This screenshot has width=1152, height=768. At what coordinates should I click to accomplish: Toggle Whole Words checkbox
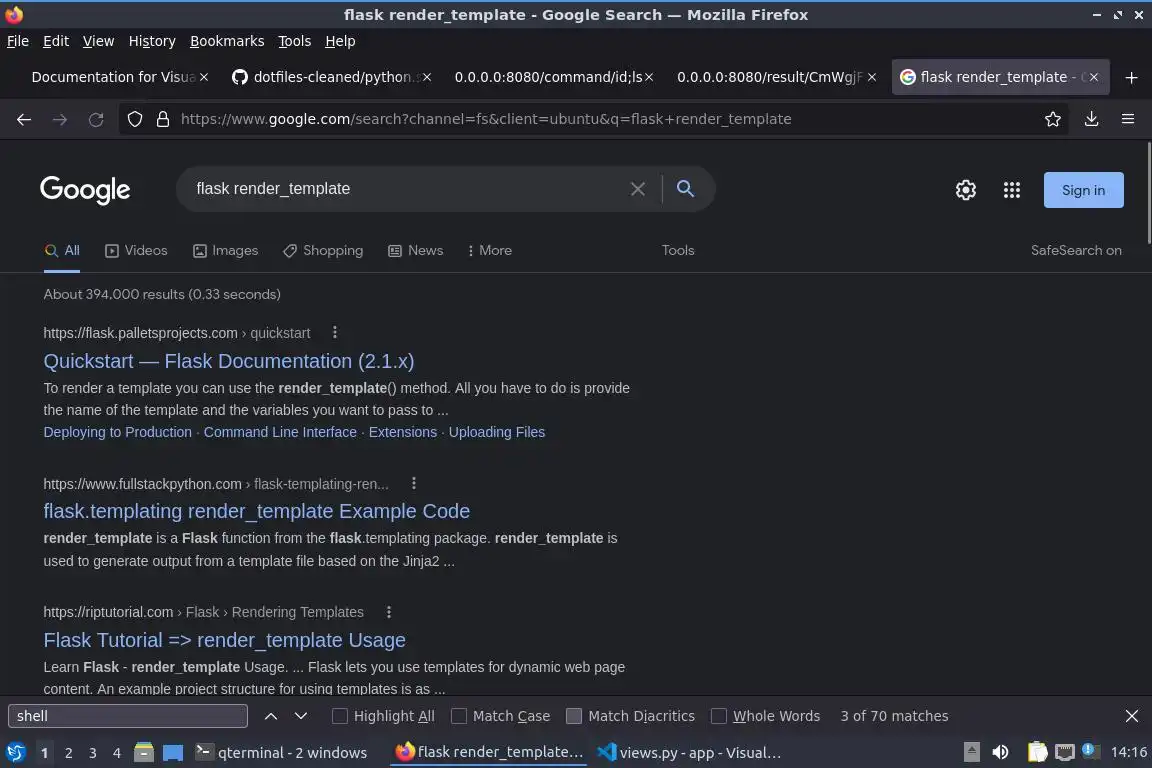tap(766, 716)
